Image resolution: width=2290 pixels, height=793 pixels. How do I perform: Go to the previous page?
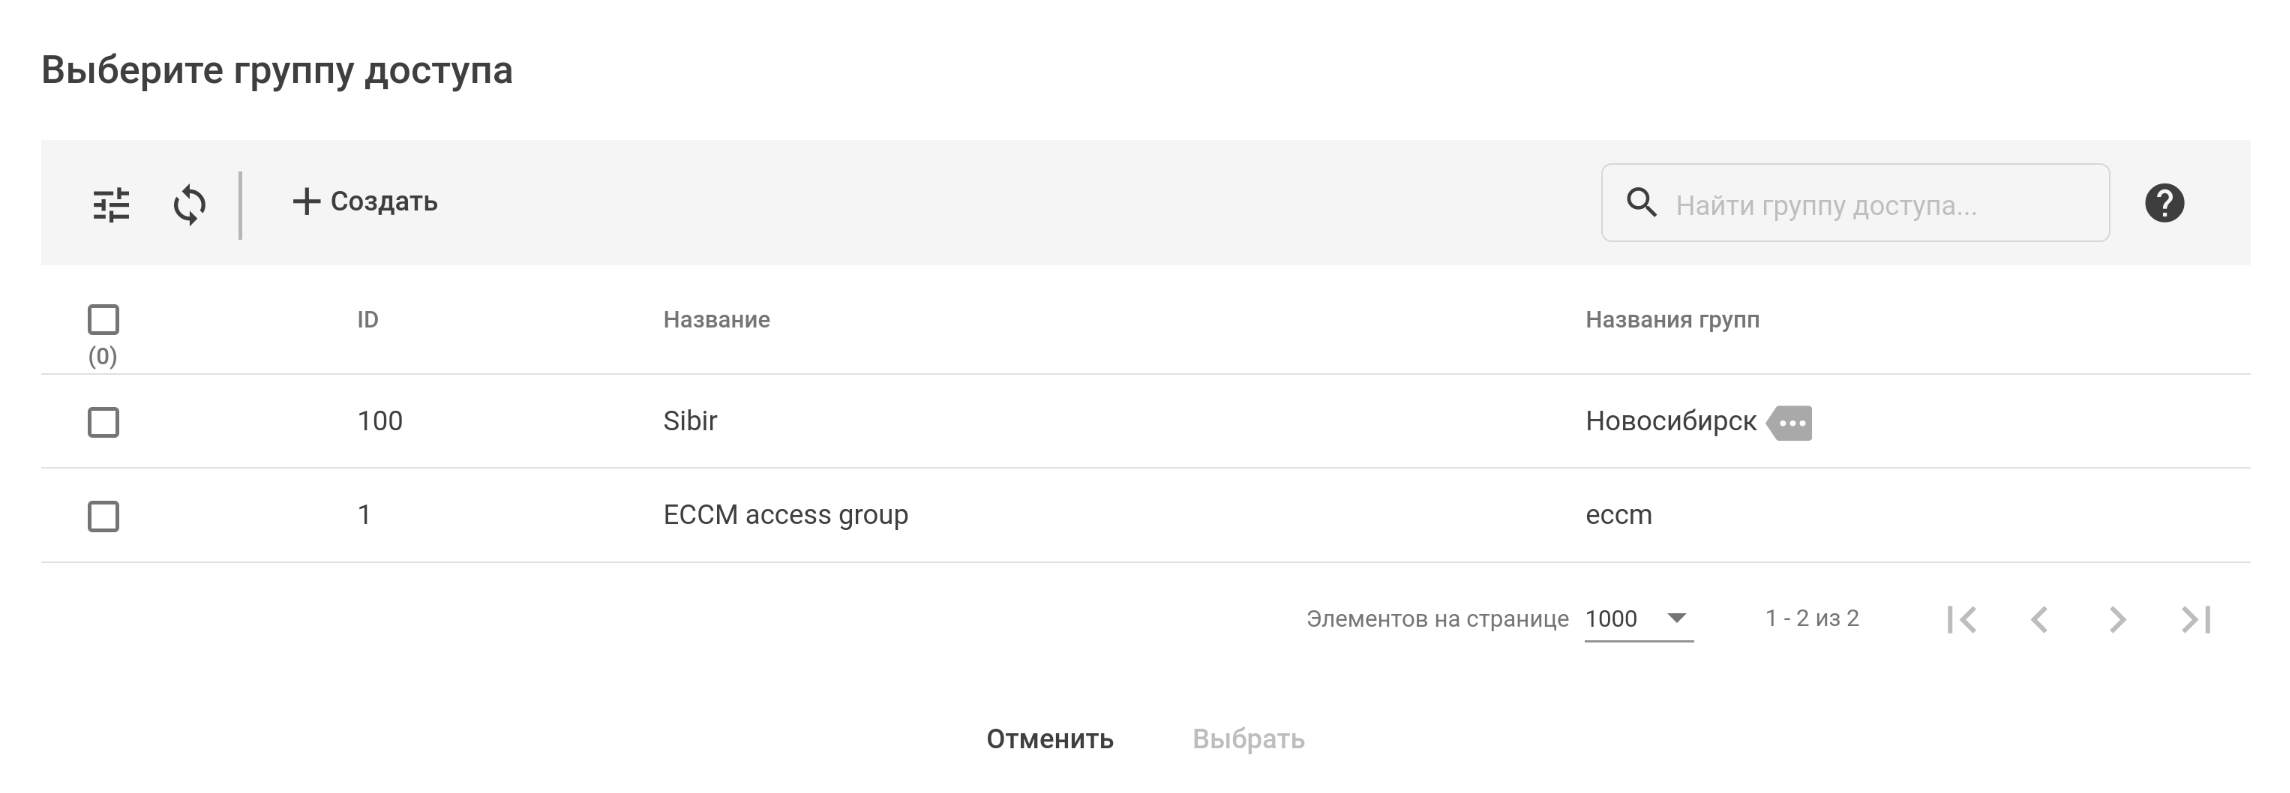click(x=2039, y=620)
